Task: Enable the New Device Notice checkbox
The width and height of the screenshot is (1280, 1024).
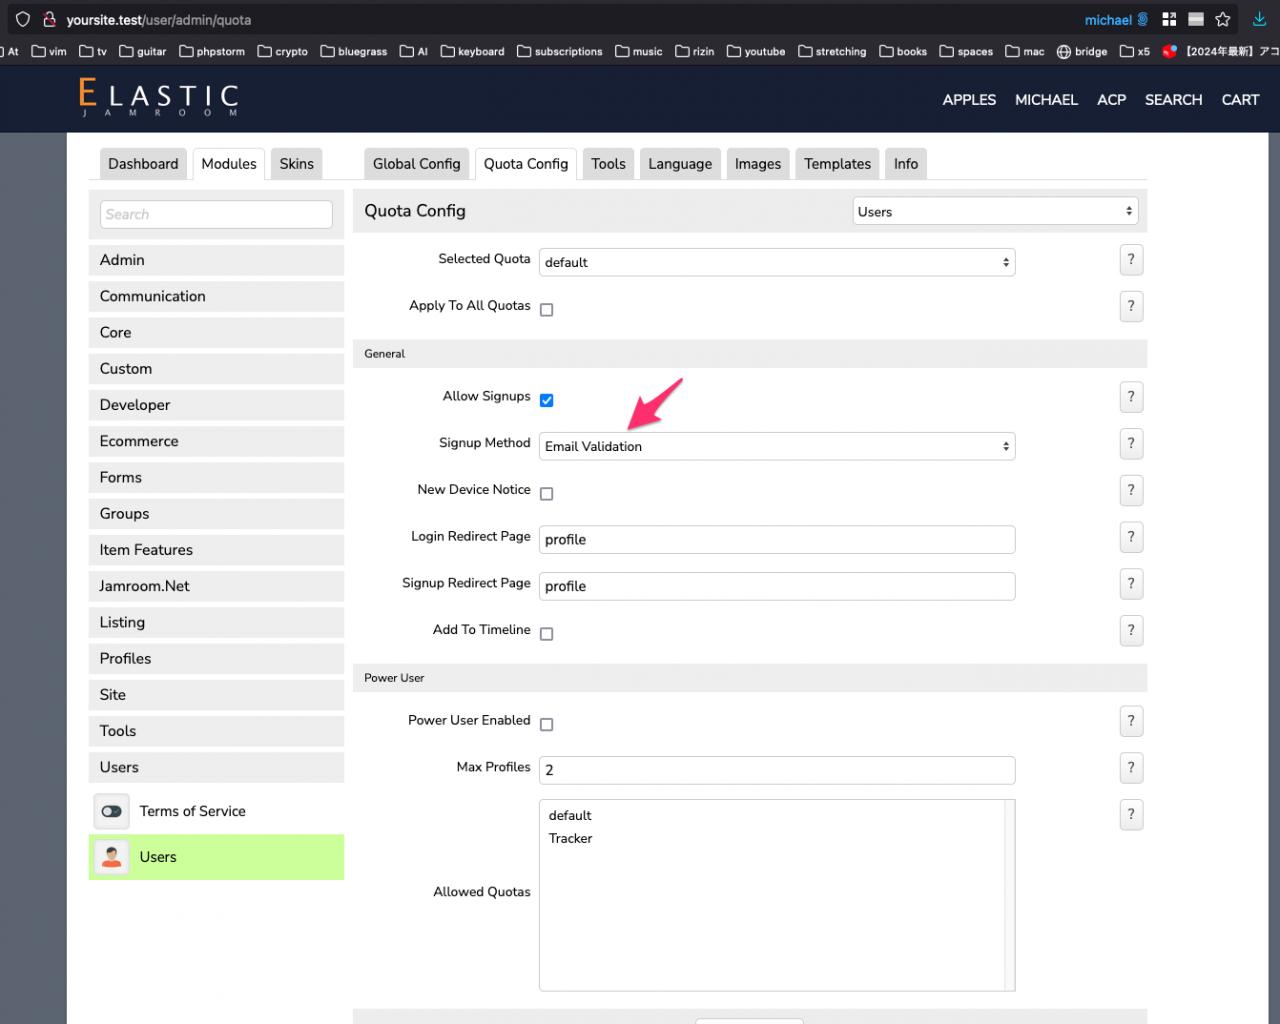Action: tap(547, 494)
